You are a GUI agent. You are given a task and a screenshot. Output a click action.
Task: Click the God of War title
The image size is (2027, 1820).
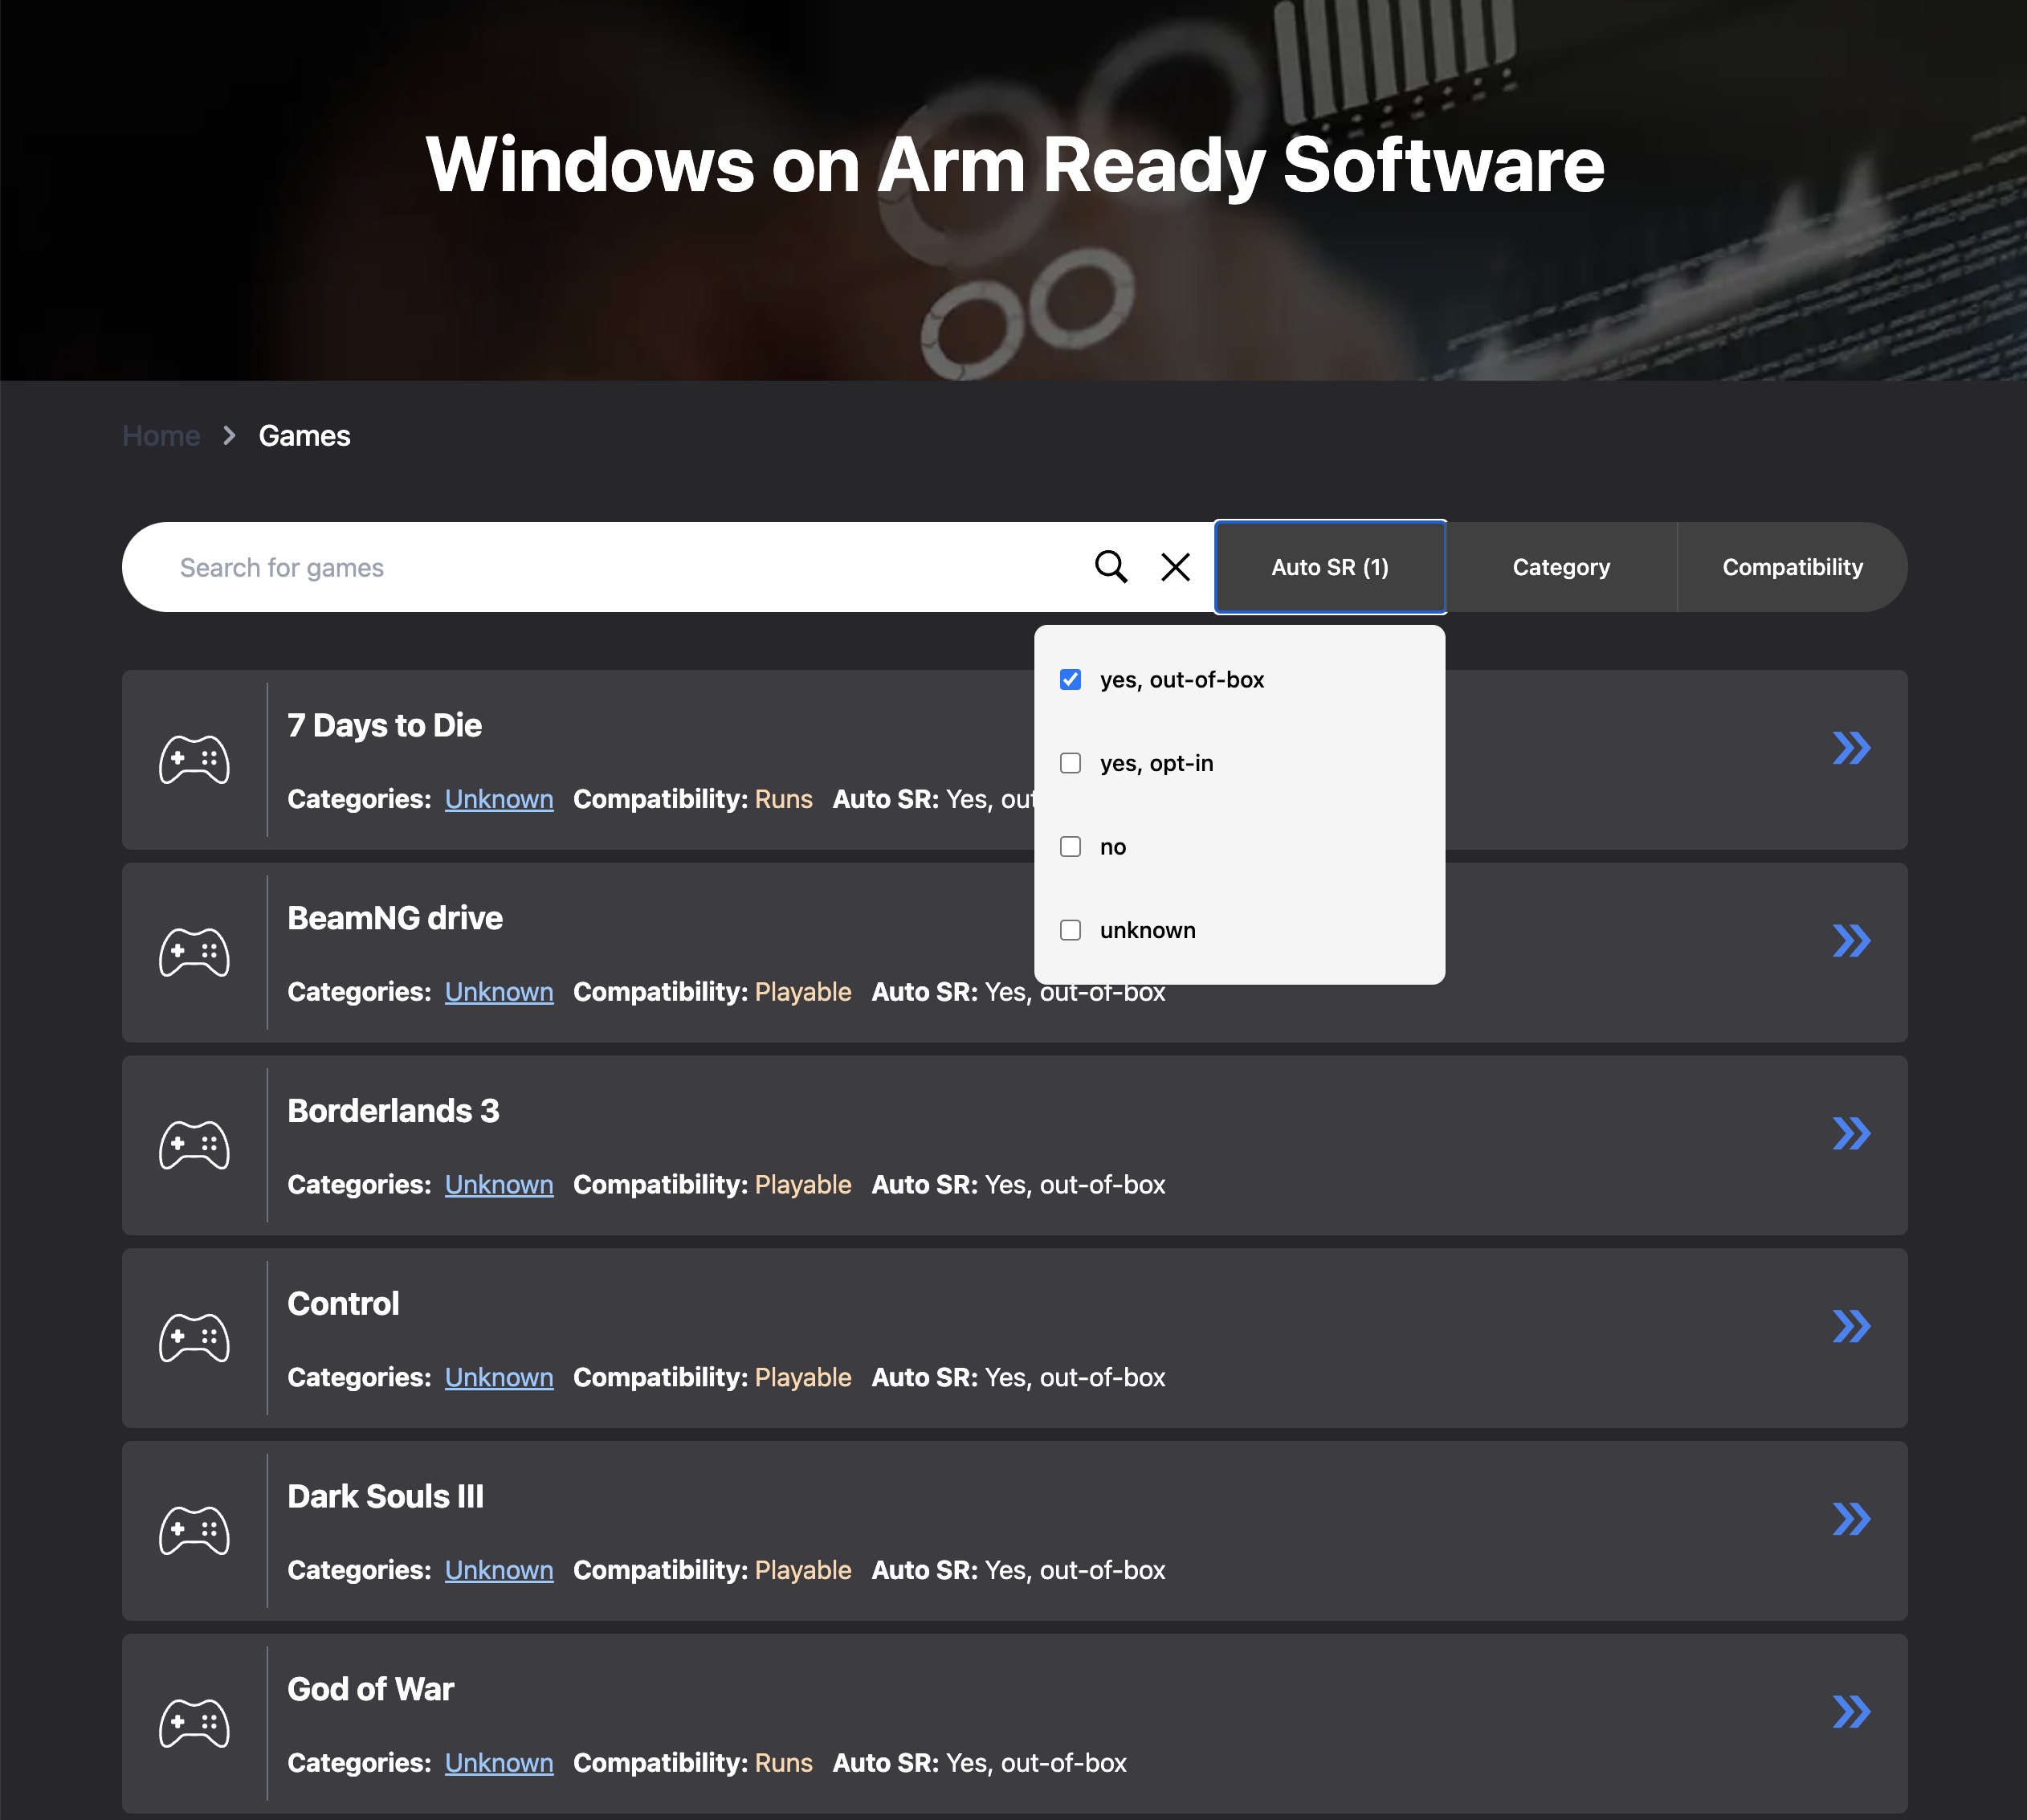tap(370, 1690)
